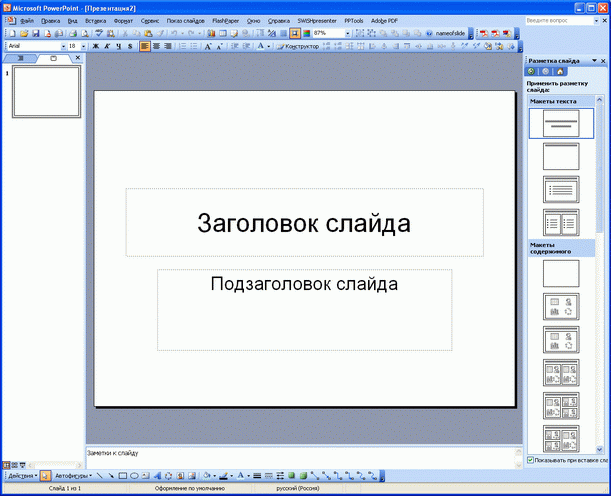This screenshot has height=496, width=611.
Task: Click the Конструктор button
Action: [x=298, y=46]
